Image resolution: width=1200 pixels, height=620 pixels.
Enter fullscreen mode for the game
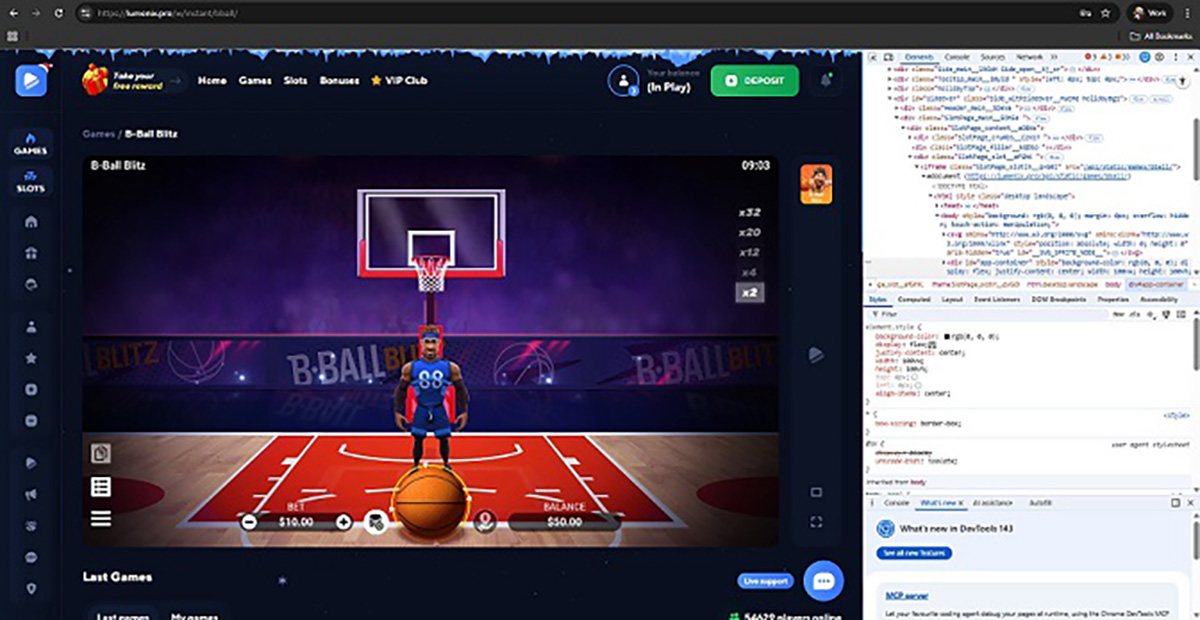[x=816, y=521]
